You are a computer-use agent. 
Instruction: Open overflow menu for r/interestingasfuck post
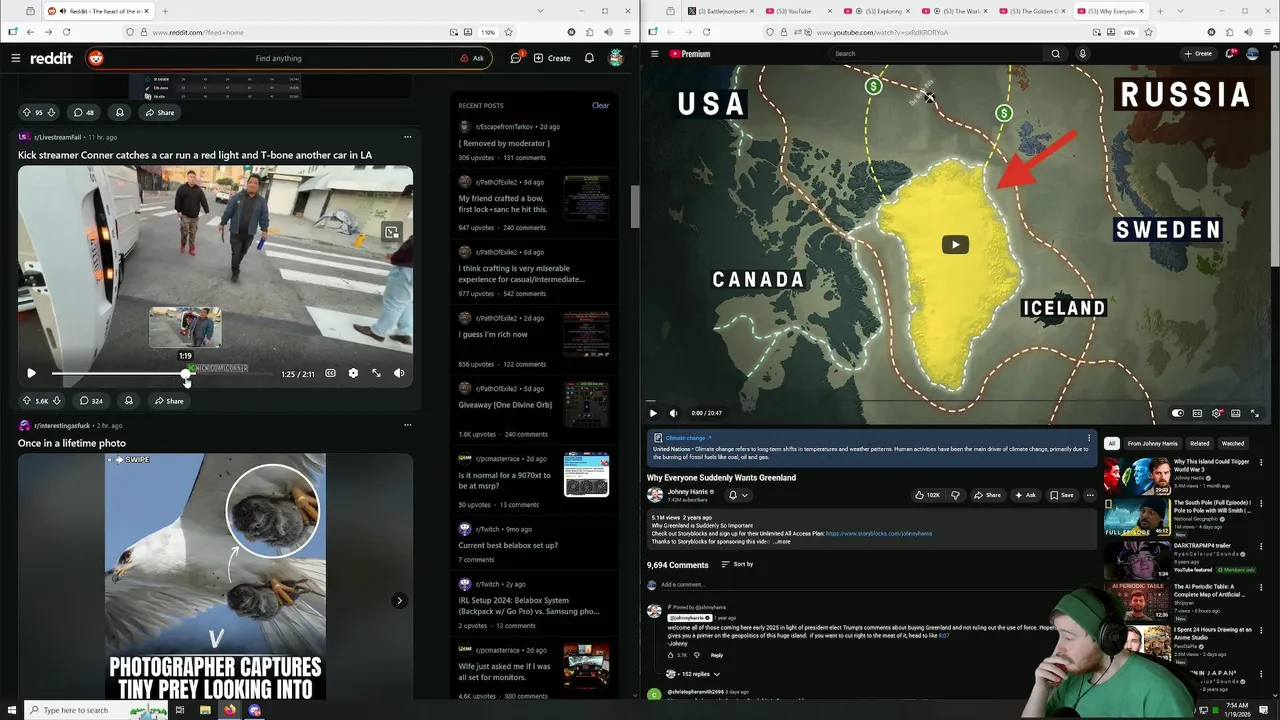(407, 425)
